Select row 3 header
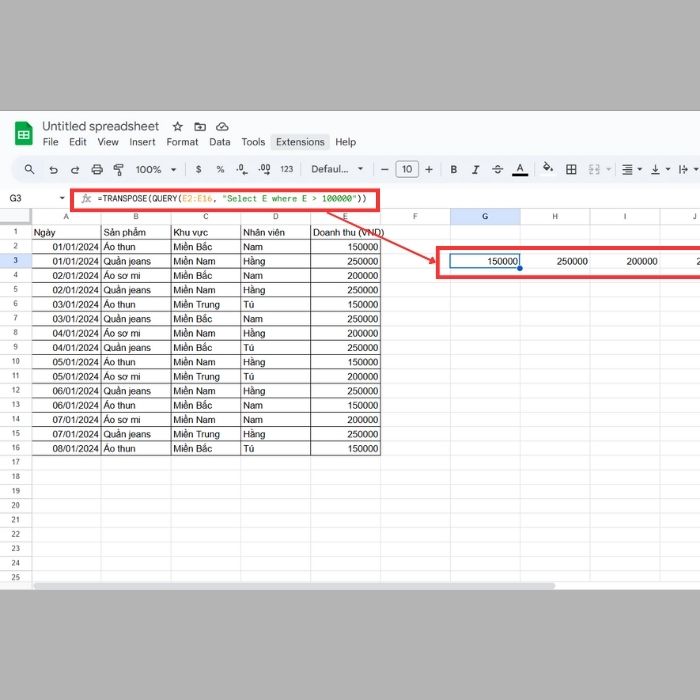Screen dimensions: 700x700 coord(16,260)
